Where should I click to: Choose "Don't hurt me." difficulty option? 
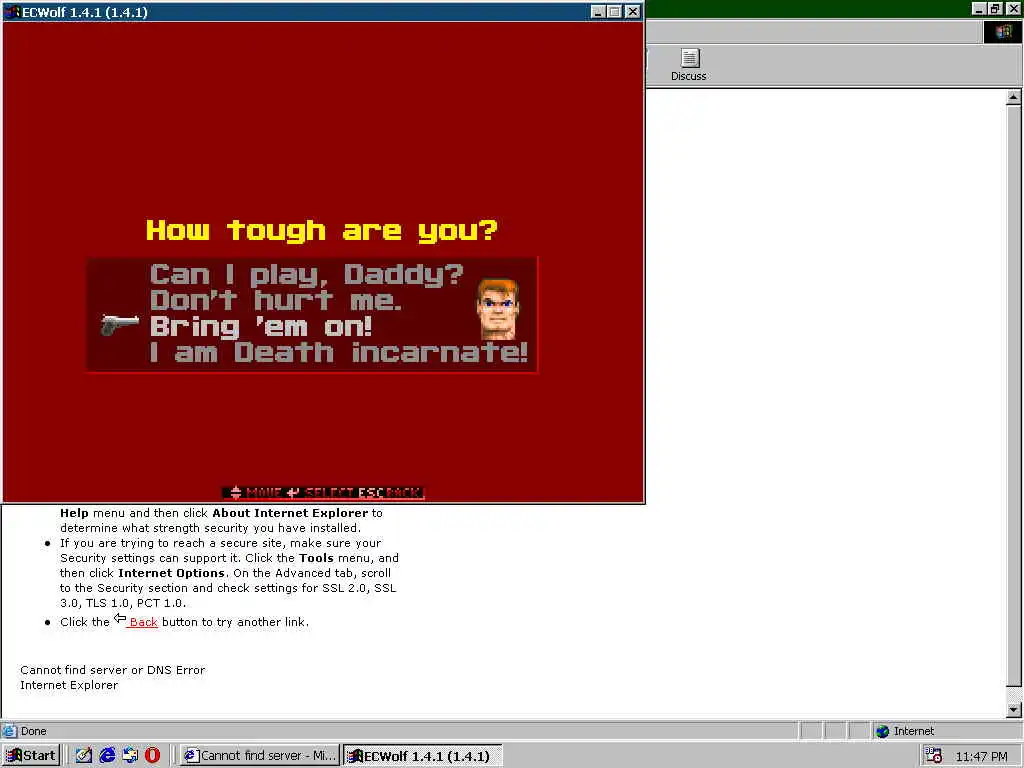pos(276,300)
